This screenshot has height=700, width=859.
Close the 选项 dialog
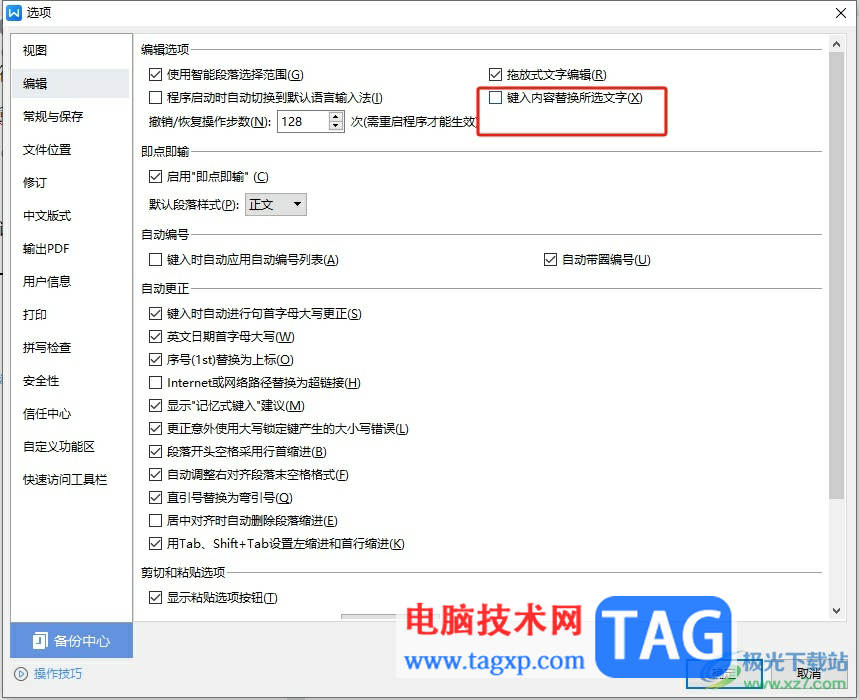[840, 13]
